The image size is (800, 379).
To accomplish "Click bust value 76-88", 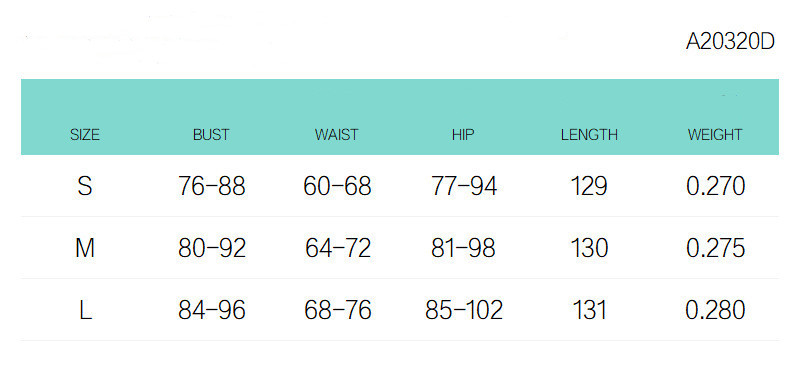I will [212, 186].
